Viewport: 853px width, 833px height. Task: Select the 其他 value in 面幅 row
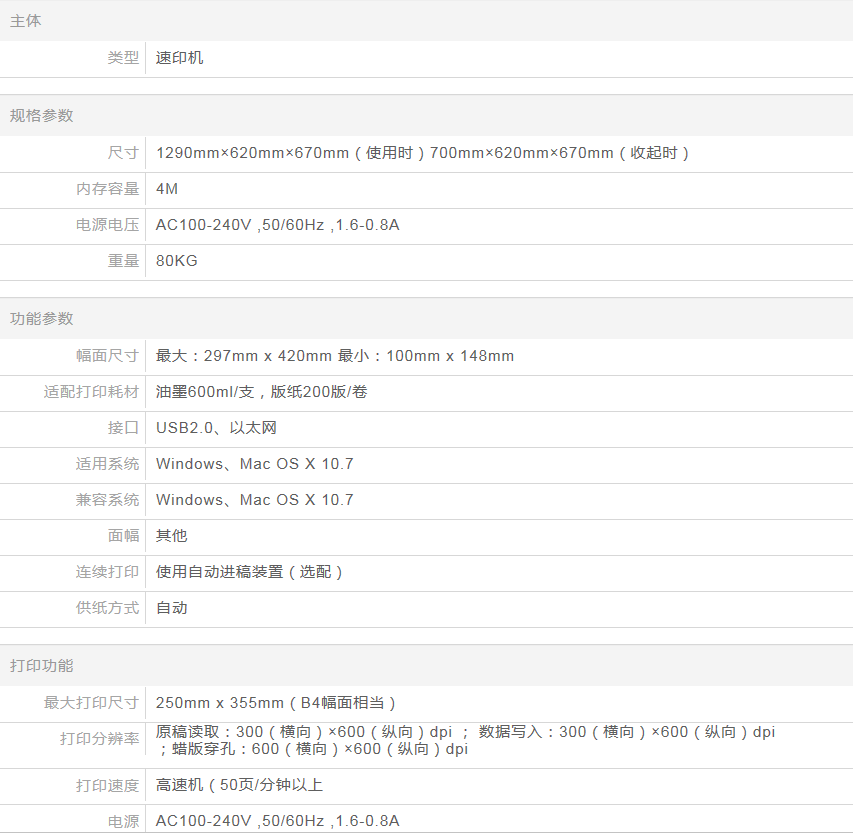[172, 536]
